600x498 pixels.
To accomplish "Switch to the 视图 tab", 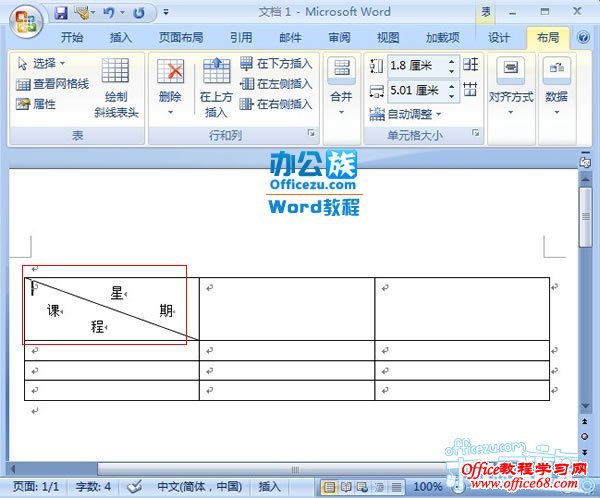I will click(388, 38).
